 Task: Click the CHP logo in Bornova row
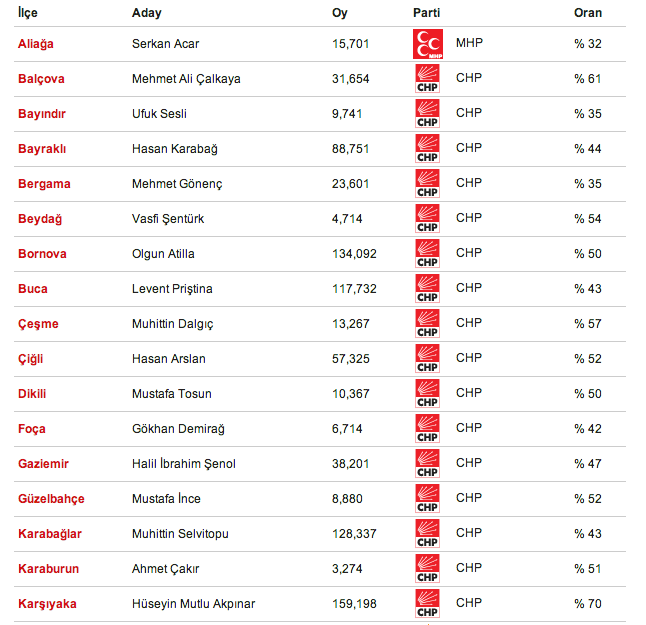427,254
